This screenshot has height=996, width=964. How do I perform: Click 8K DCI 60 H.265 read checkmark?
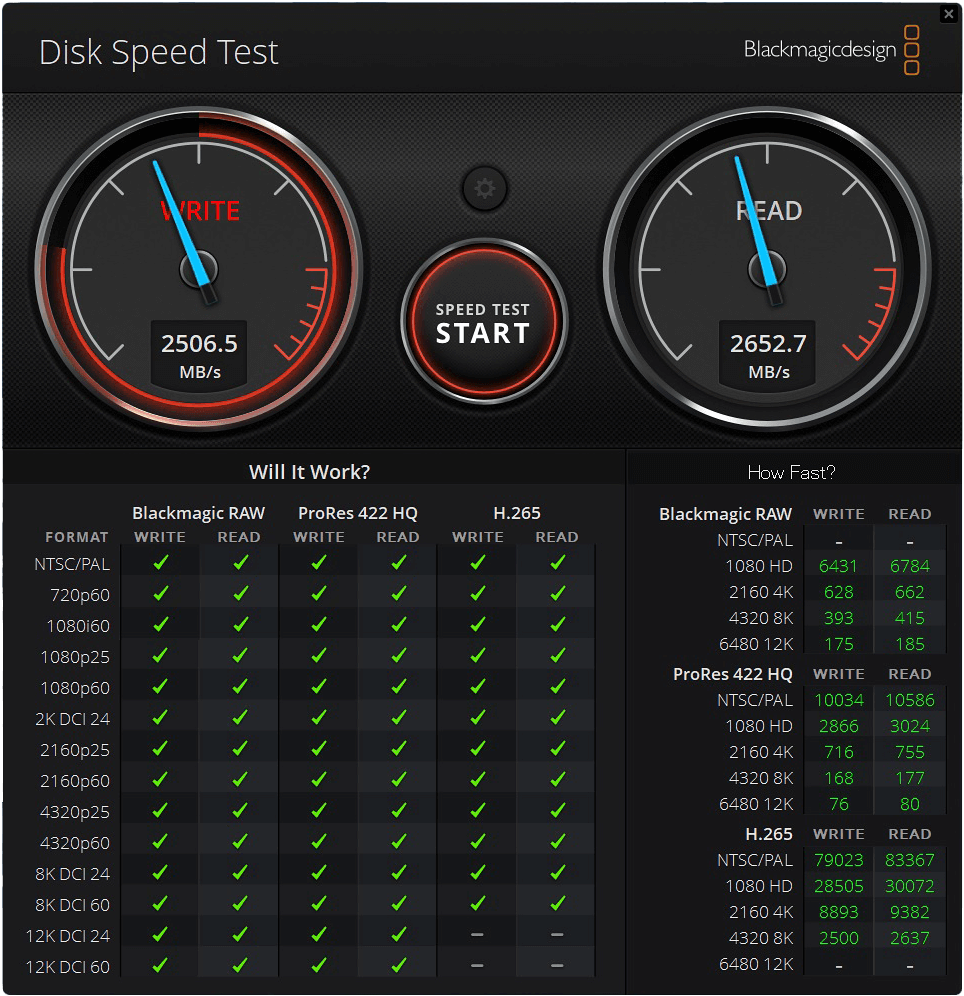pyautogui.click(x=558, y=903)
